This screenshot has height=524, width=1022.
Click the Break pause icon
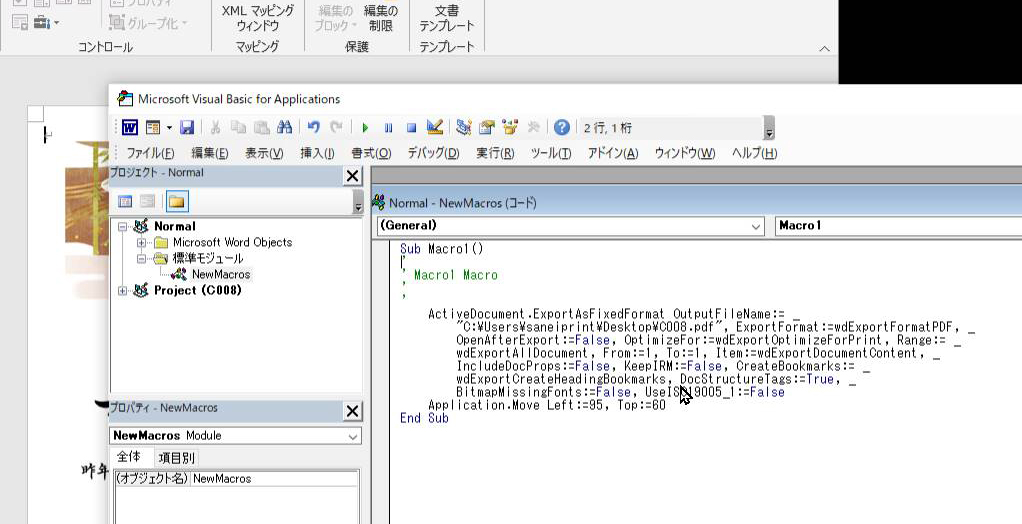[388, 128]
